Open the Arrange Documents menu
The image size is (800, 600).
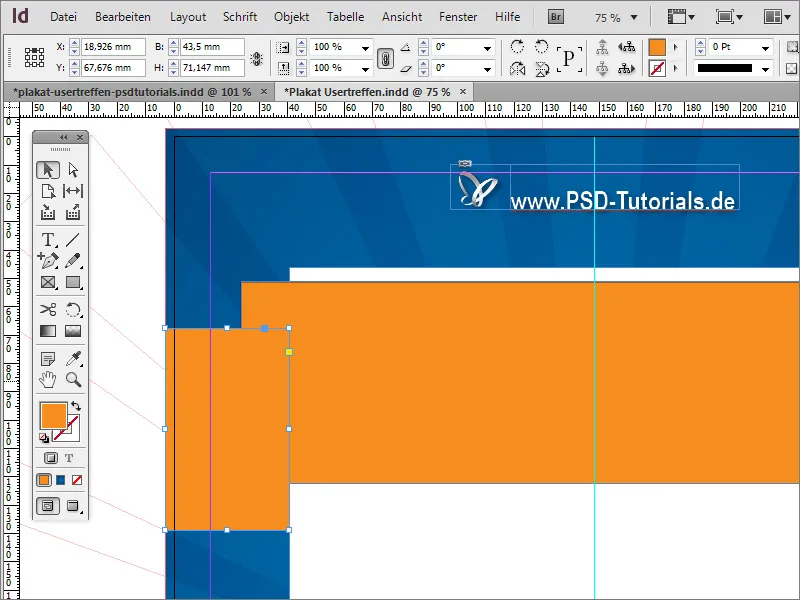[x=777, y=17]
